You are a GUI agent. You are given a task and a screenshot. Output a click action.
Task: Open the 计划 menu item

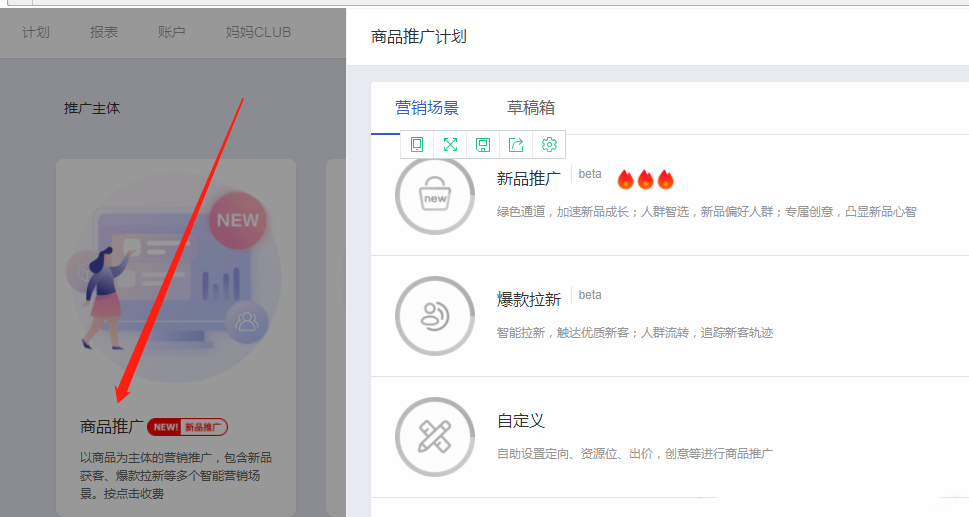click(x=36, y=32)
